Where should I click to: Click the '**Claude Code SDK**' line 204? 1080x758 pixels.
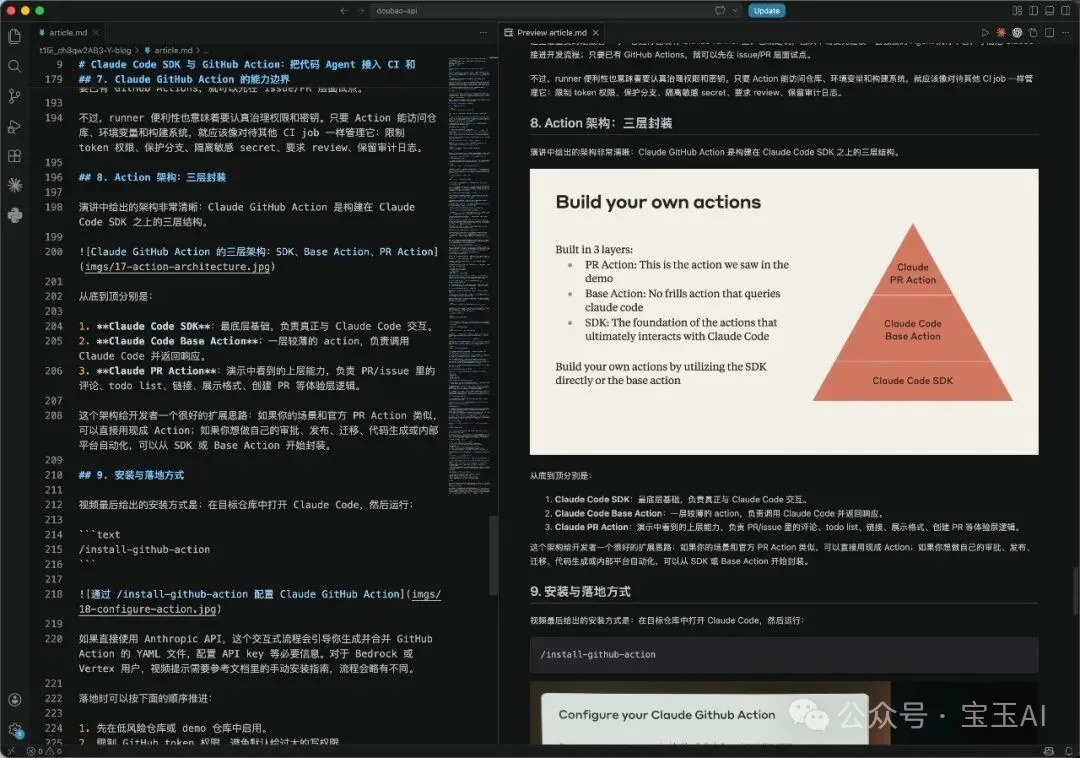[x=256, y=326]
